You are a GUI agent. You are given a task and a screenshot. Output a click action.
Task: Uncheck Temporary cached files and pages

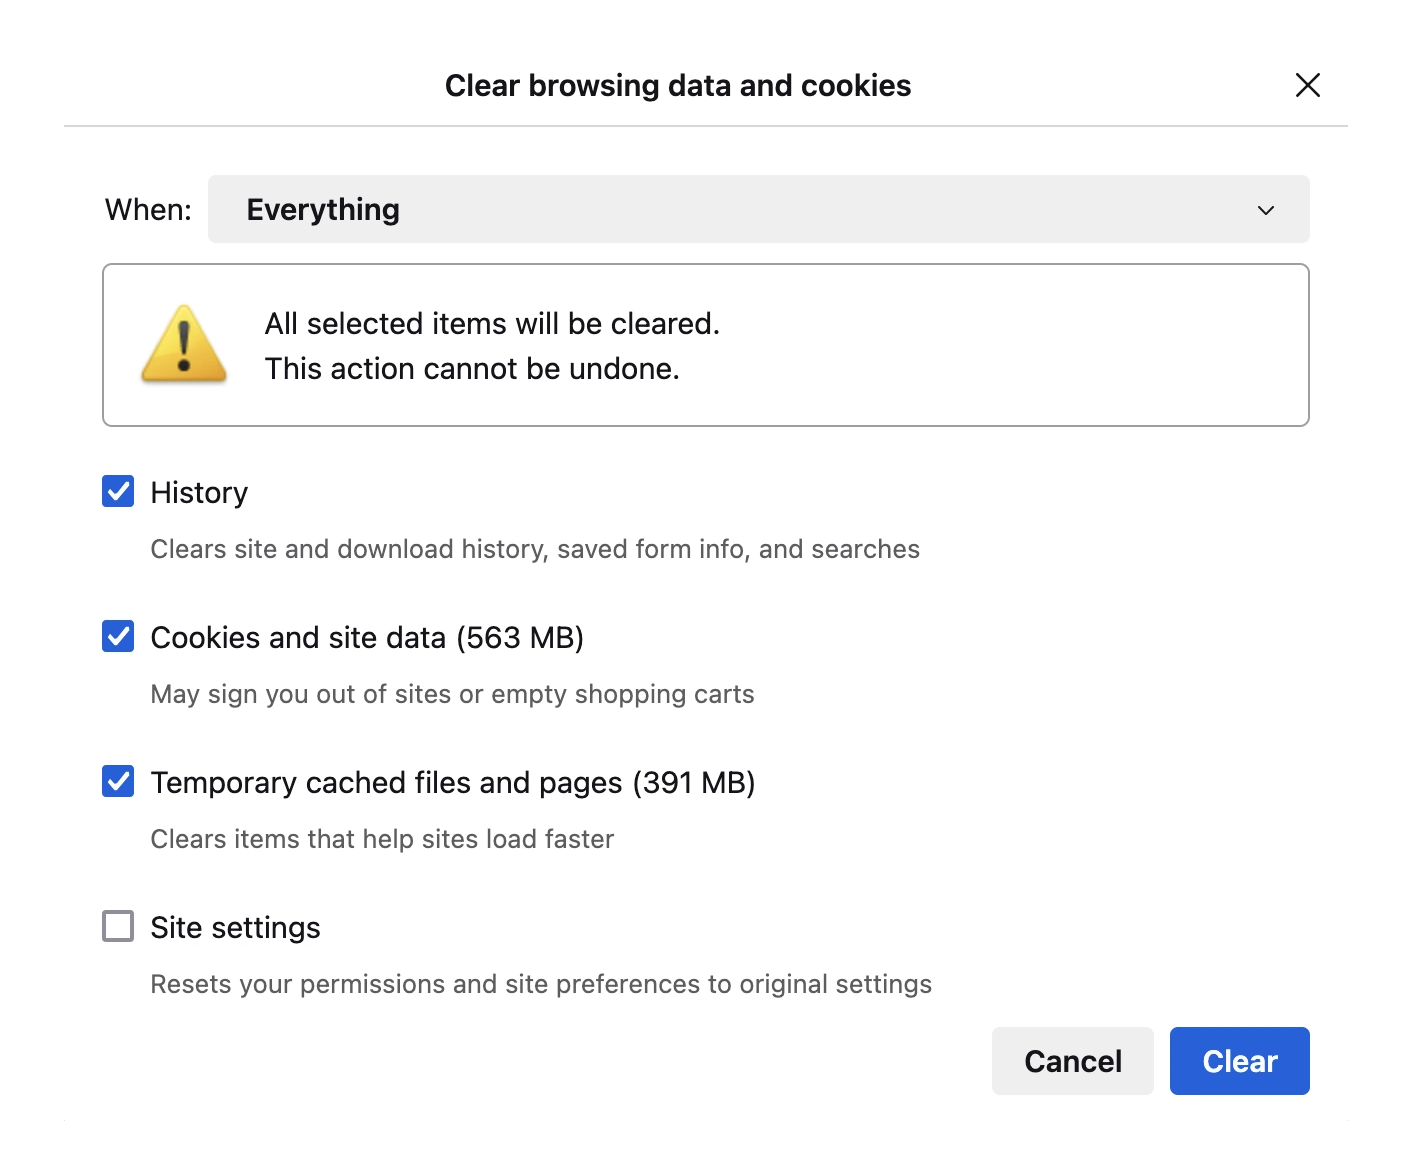coord(117,781)
